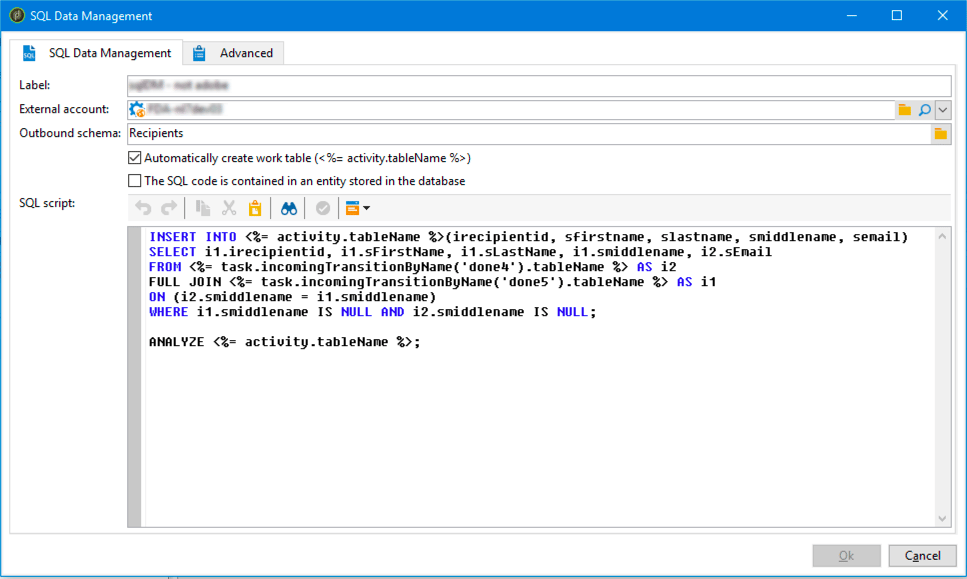The width and height of the screenshot is (967, 579).
Task: Open the external account dropdown chevron
Action: point(942,109)
